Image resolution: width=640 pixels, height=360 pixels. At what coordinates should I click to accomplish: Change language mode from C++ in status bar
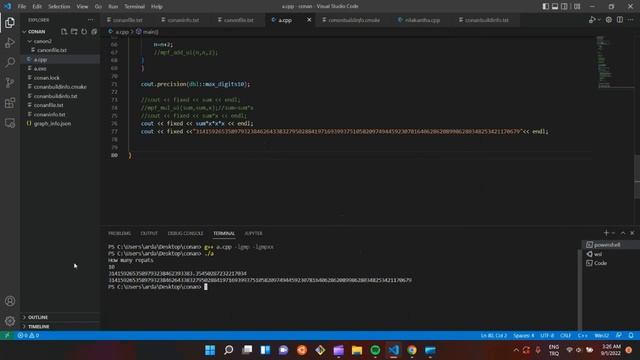582,336
